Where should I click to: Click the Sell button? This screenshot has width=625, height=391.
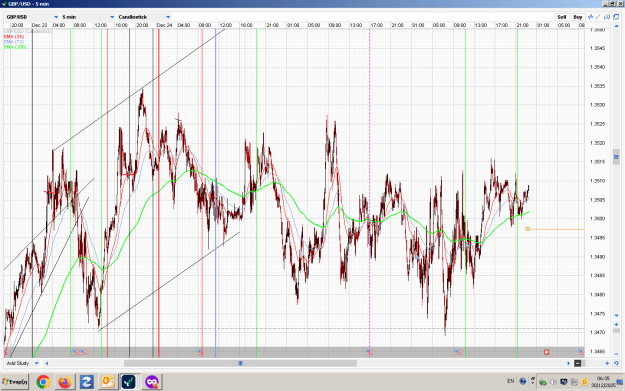point(562,17)
